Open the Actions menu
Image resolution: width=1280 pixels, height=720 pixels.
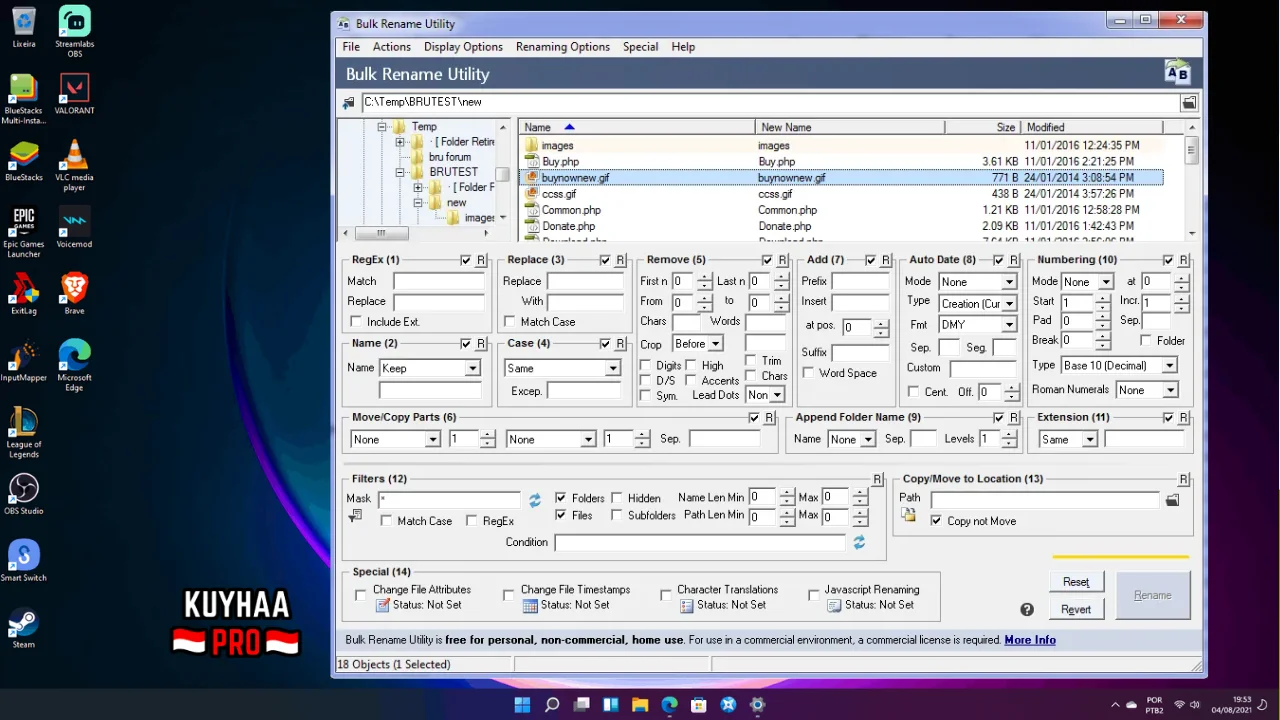coord(392,47)
